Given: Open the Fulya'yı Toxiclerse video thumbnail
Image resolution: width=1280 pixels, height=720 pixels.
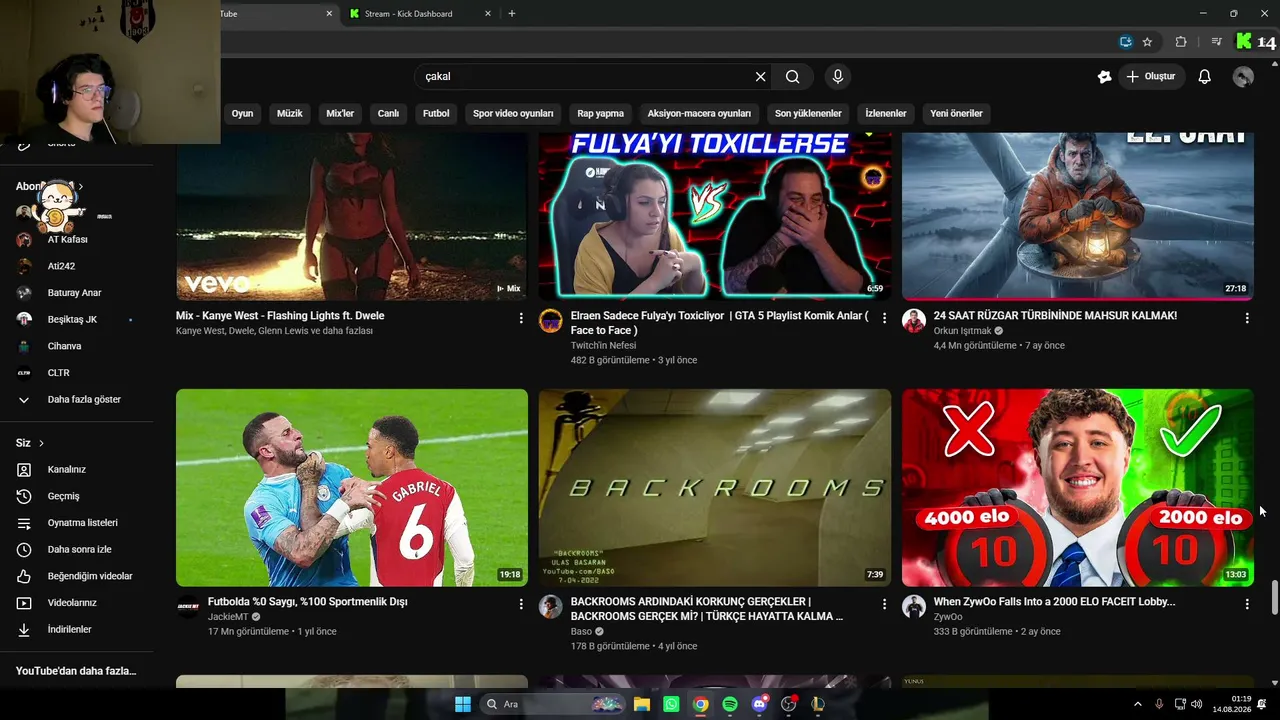Looking at the screenshot, I should (715, 216).
